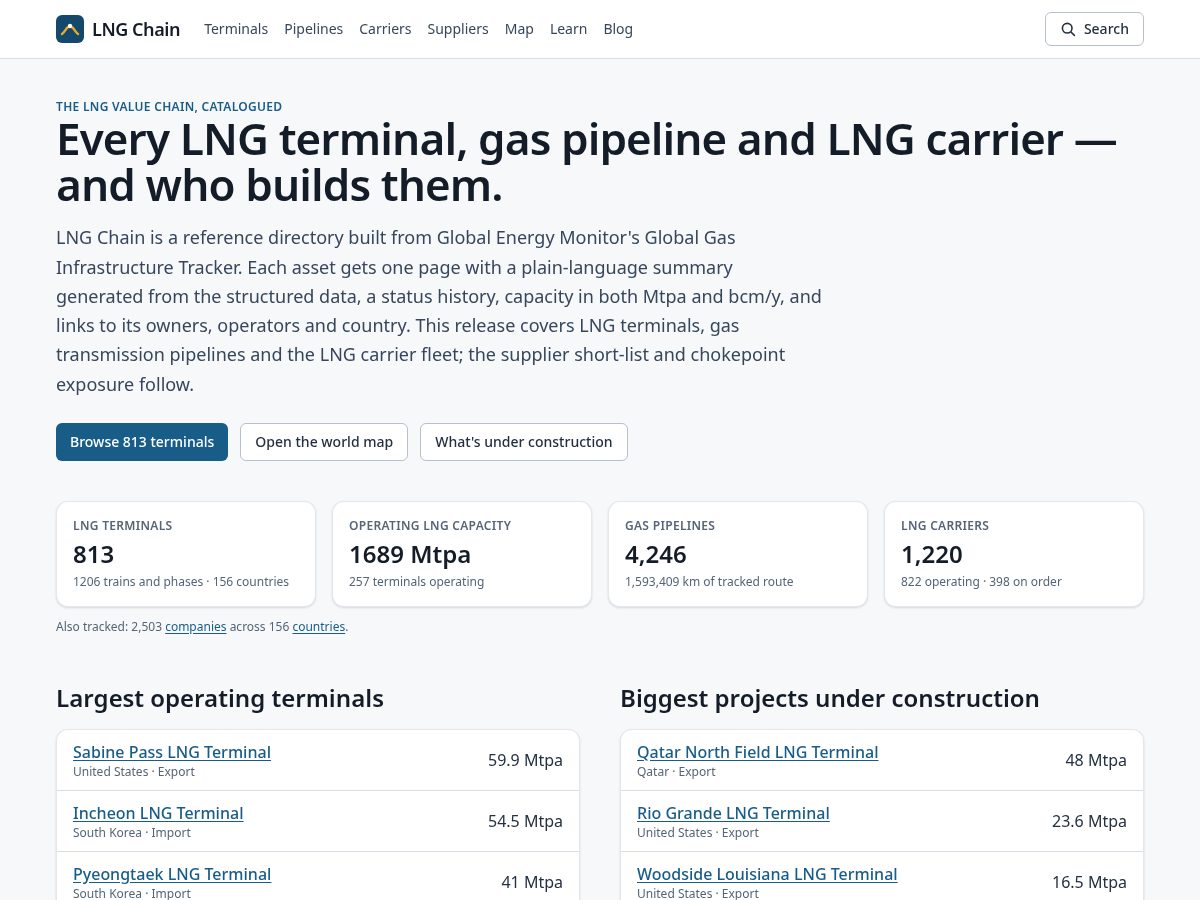This screenshot has width=1200, height=900.
Task: Click the LNG Terminals 813 stat card
Action: (186, 554)
